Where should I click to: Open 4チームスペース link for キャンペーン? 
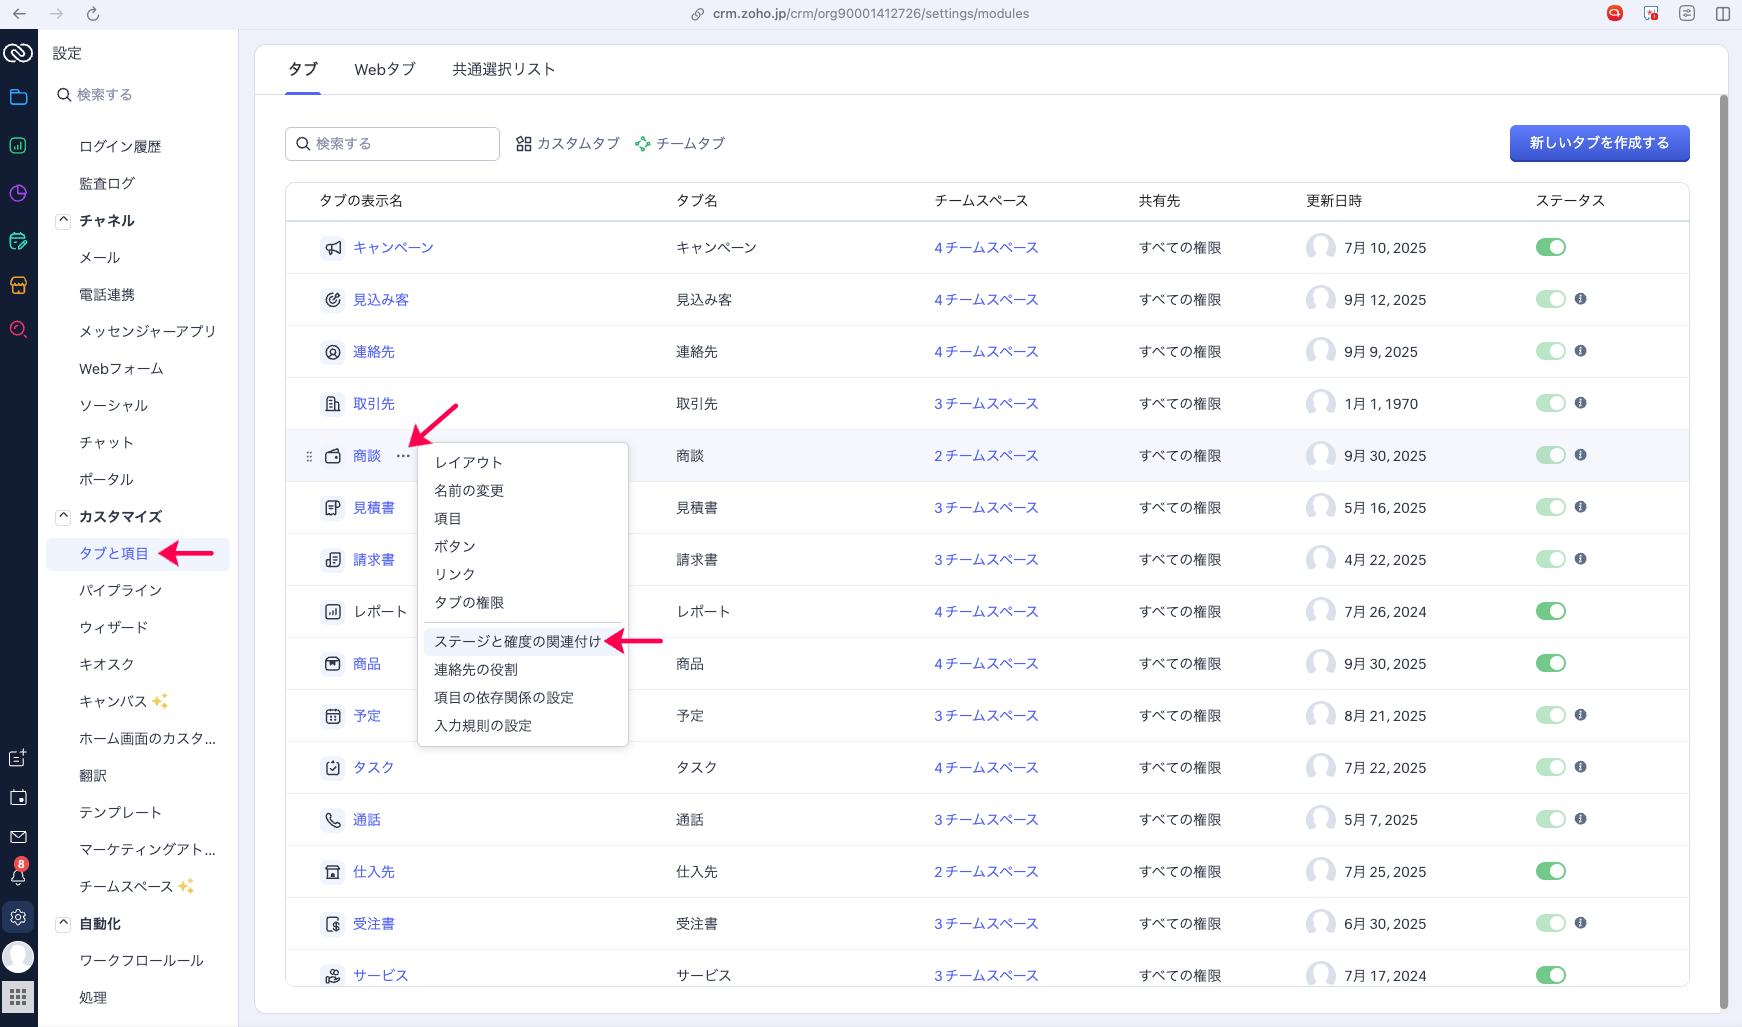[985, 247]
